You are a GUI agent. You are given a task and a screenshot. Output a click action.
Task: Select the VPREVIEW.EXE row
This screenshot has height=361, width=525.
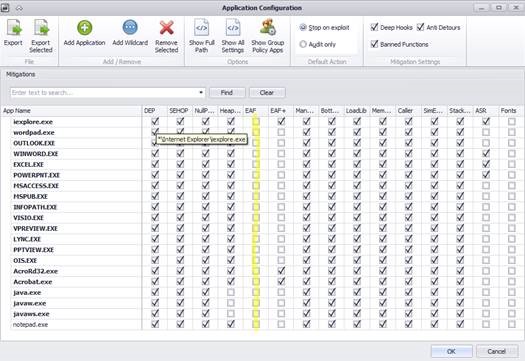pyautogui.click(x=267, y=228)
